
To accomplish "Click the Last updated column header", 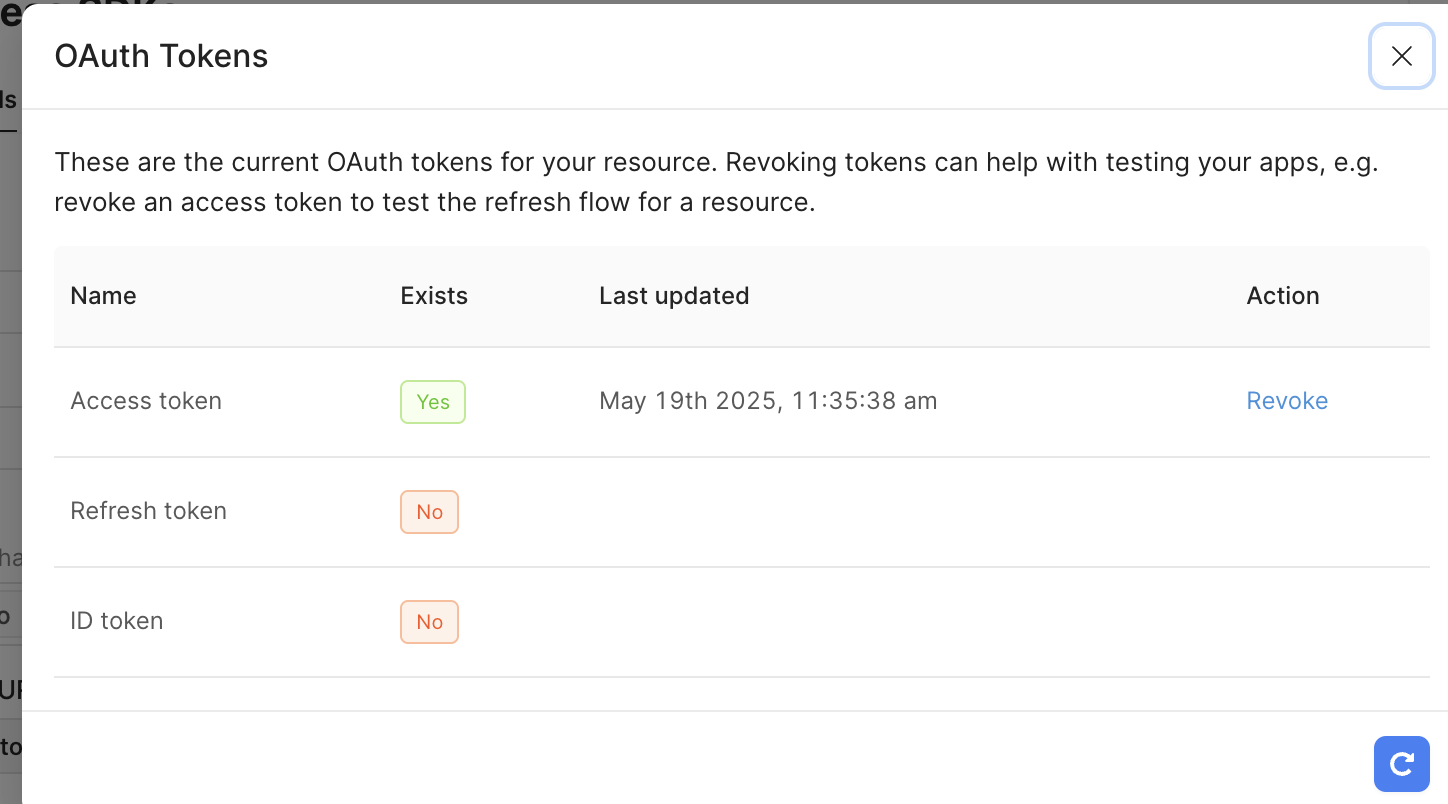I will tap(673, 296).
